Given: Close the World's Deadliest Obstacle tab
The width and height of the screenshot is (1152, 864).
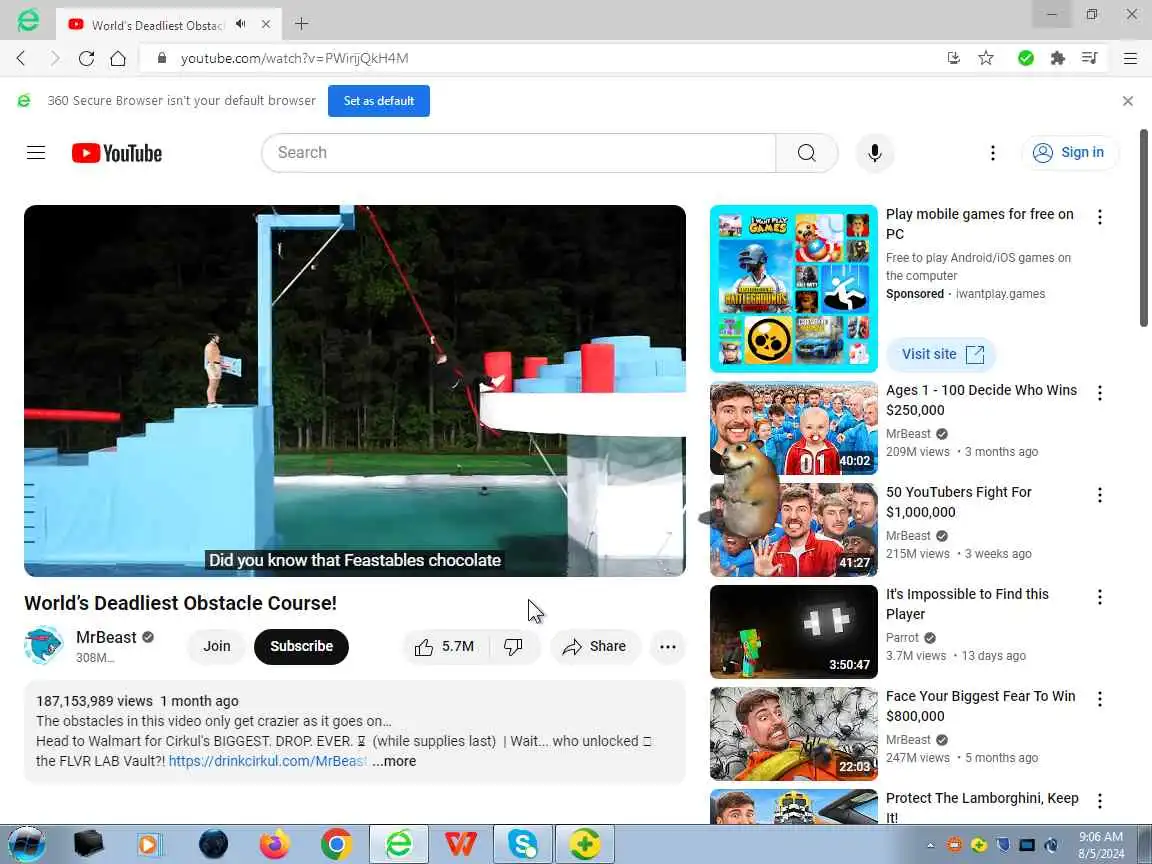Looking at the screenshot, I should pyautogui.click(x=266, y=24).
